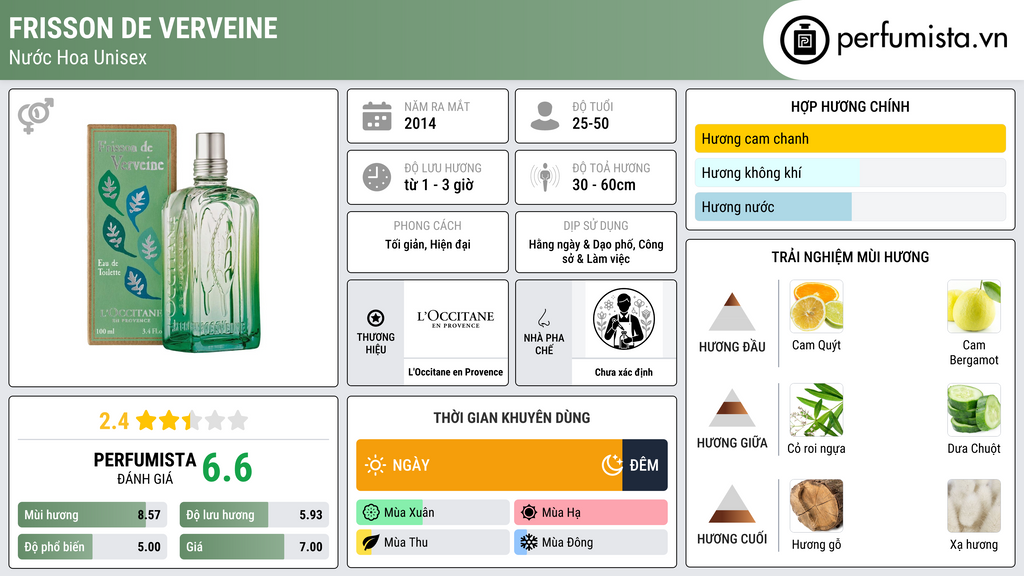This screenshot has height=576, width=1024.
Task: Click the Dưa Chuột cucumber image
Action: [974, 409]
